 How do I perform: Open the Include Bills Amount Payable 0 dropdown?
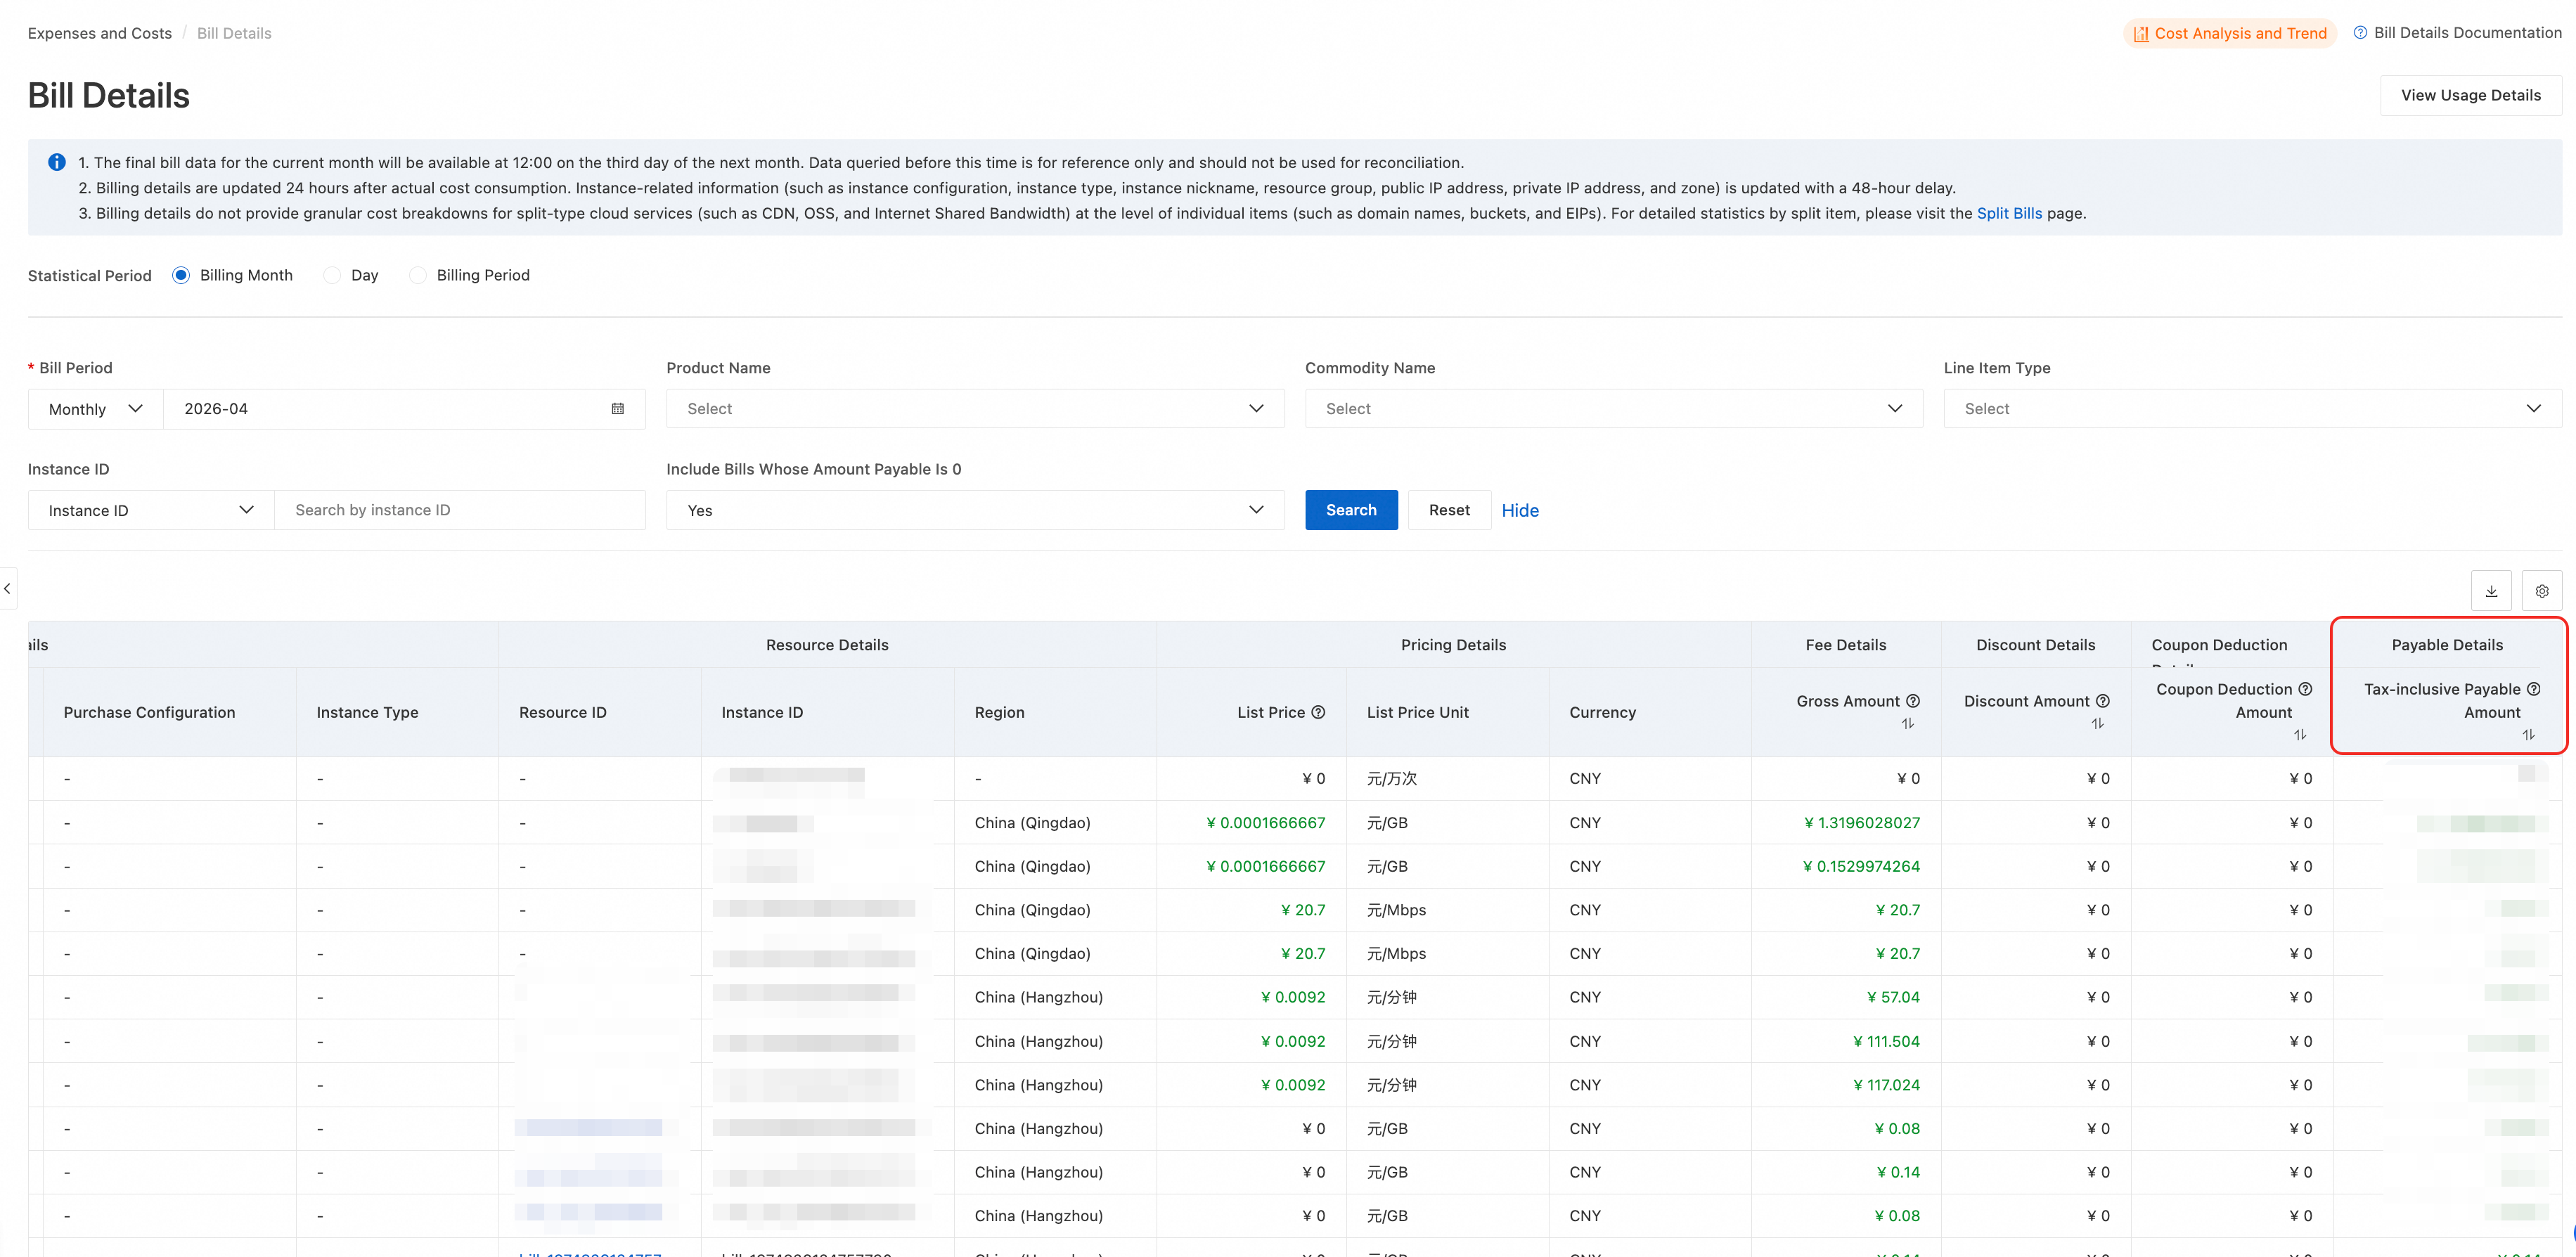point(975,510)
